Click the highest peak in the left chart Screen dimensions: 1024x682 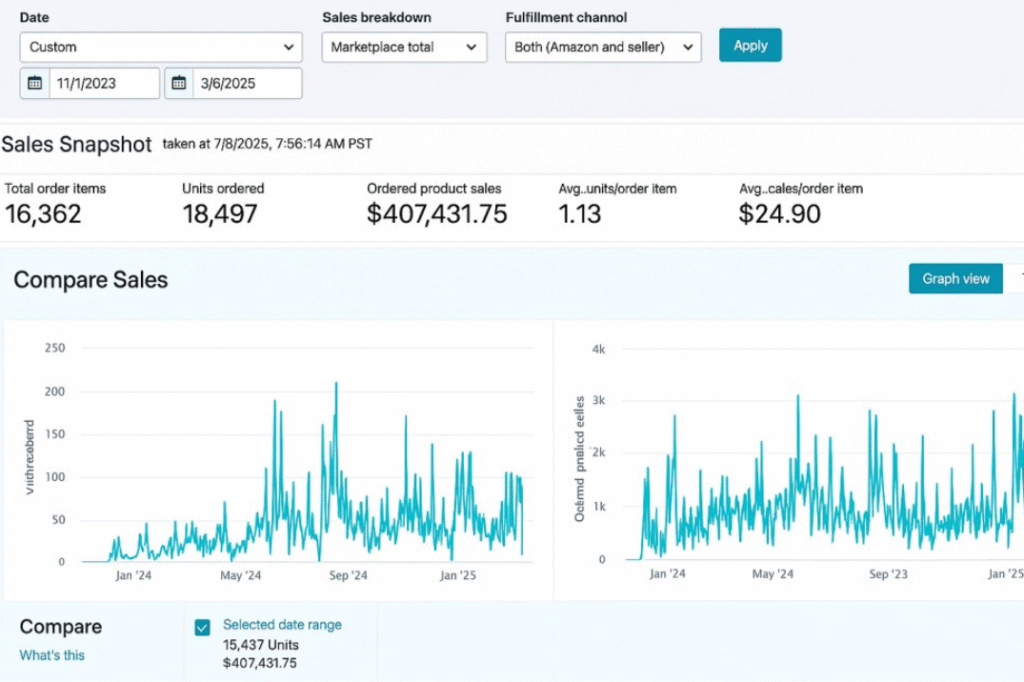point(335,384)
